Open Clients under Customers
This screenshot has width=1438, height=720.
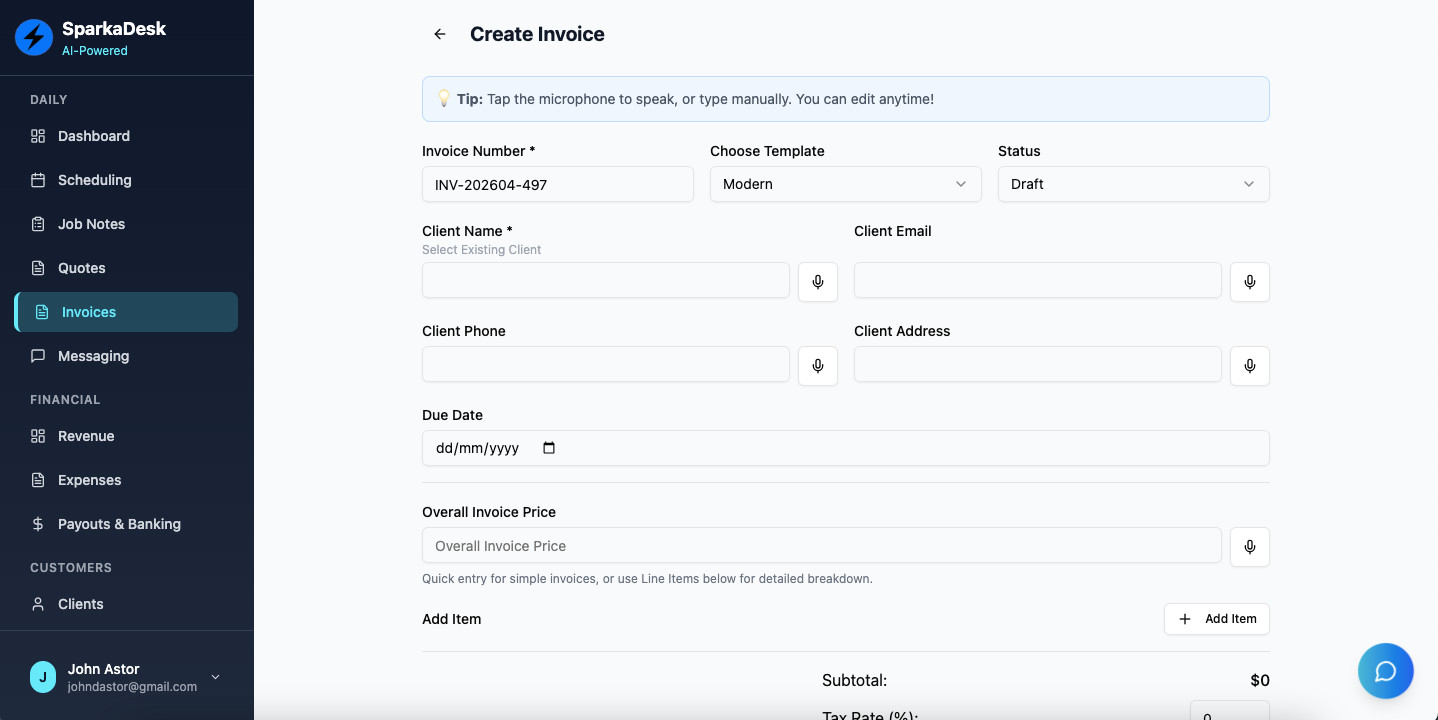126,604
